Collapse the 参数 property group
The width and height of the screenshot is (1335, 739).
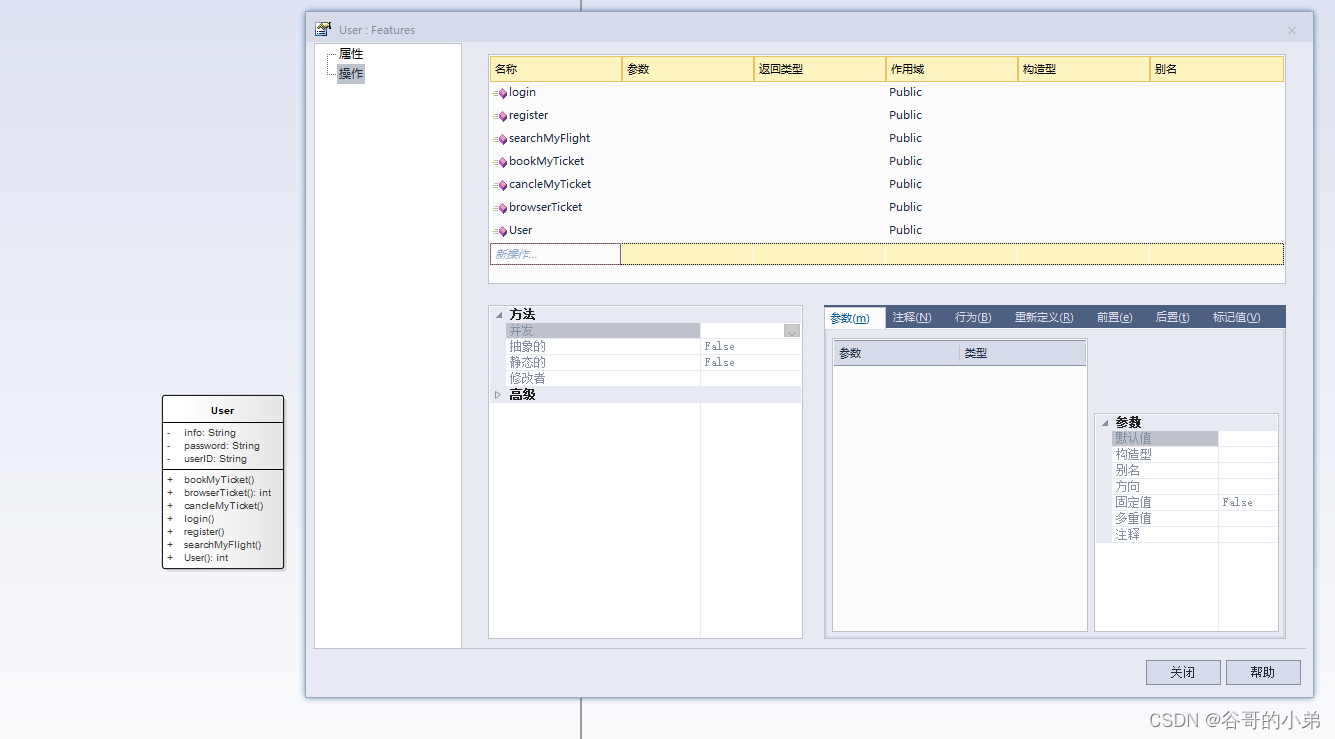[1104, 423]
